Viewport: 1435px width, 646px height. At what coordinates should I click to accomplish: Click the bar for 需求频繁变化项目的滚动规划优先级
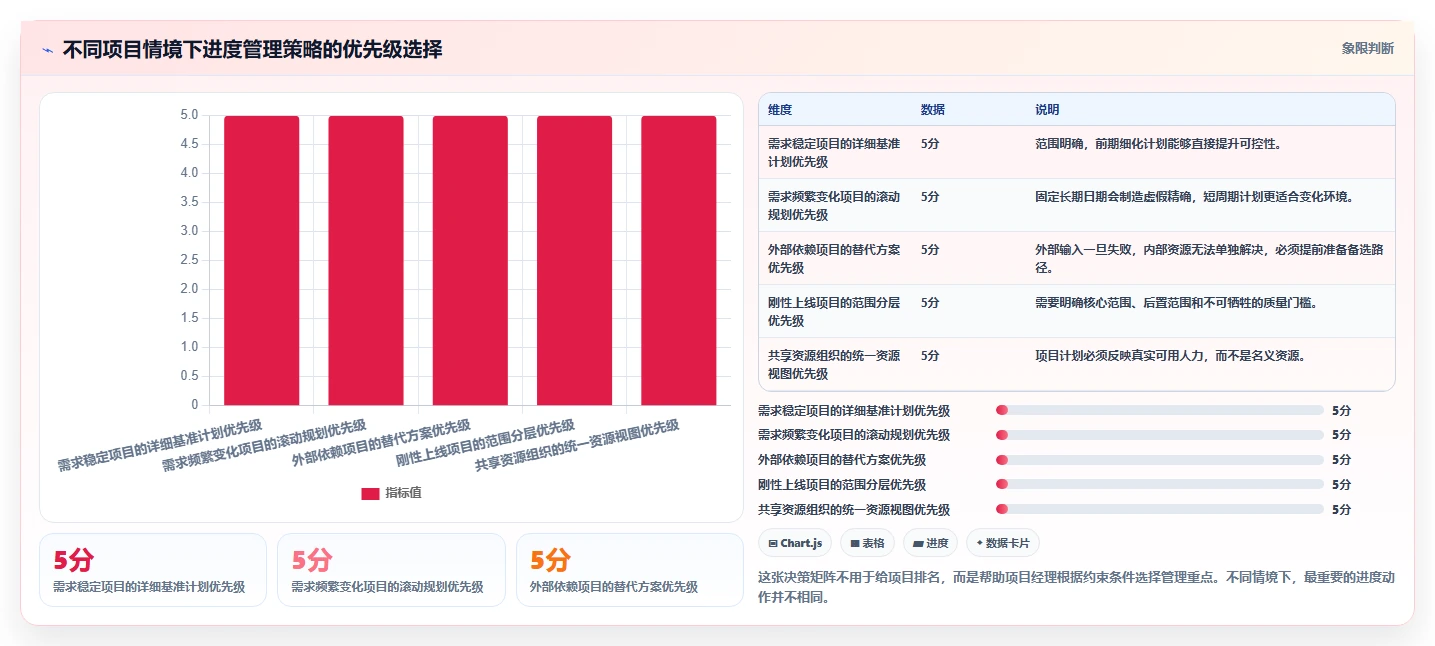tap(366, 260)
